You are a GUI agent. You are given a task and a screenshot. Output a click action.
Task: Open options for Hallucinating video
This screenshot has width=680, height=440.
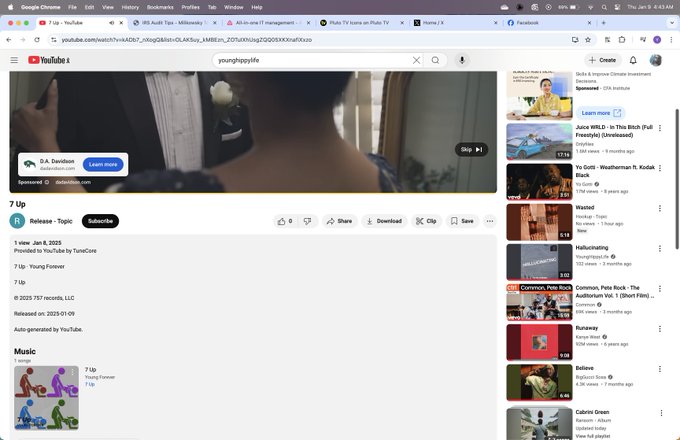click(660, 248)
